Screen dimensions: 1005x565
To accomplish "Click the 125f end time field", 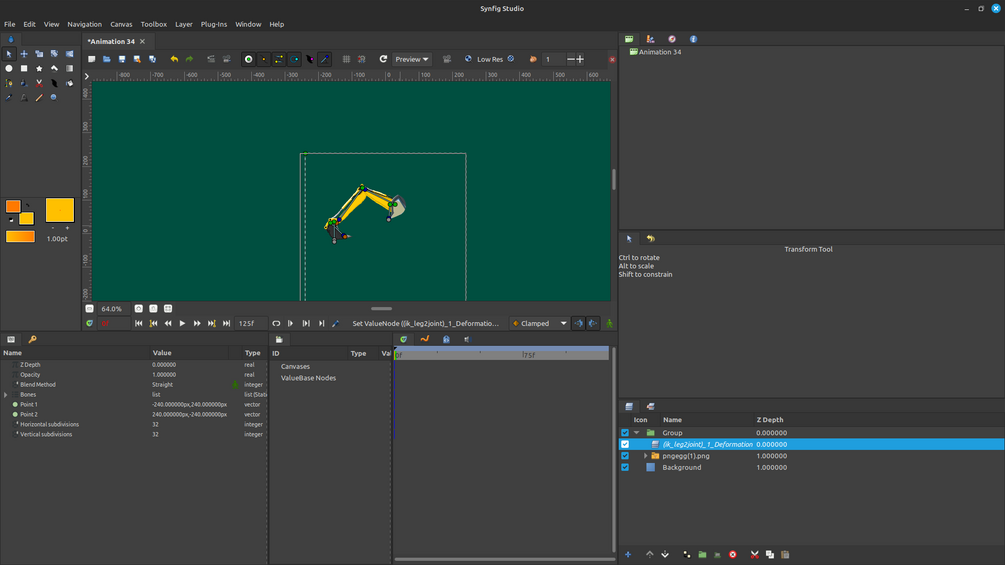I will tap(251, 323).
